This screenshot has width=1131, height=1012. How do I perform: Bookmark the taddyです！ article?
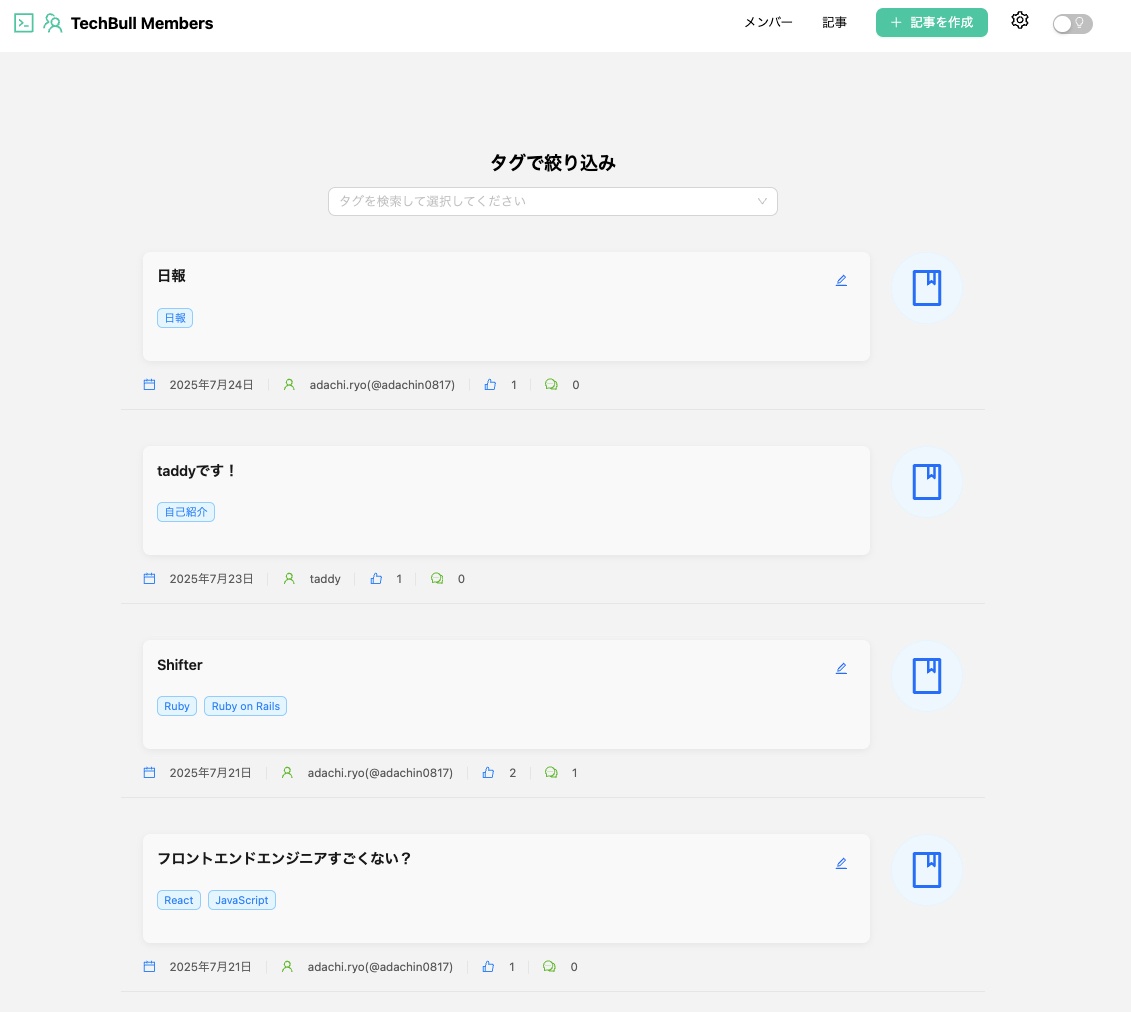(927, 482)
